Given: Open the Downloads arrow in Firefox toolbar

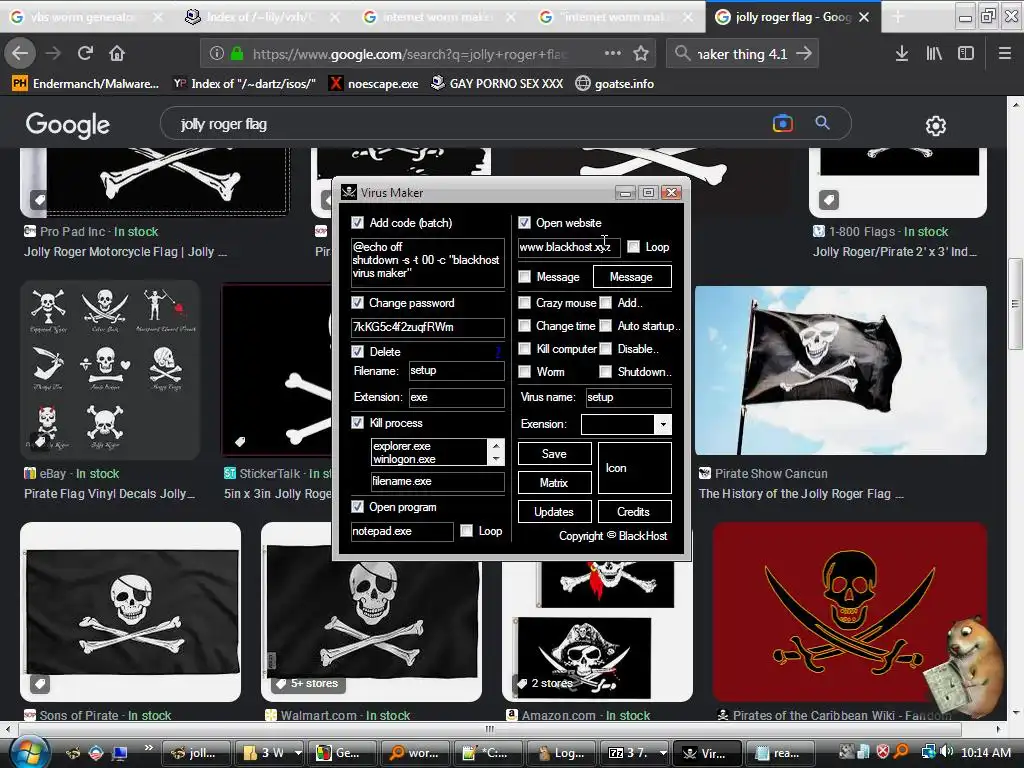Looking at the screenshot, I should click(x=902, y=54).
